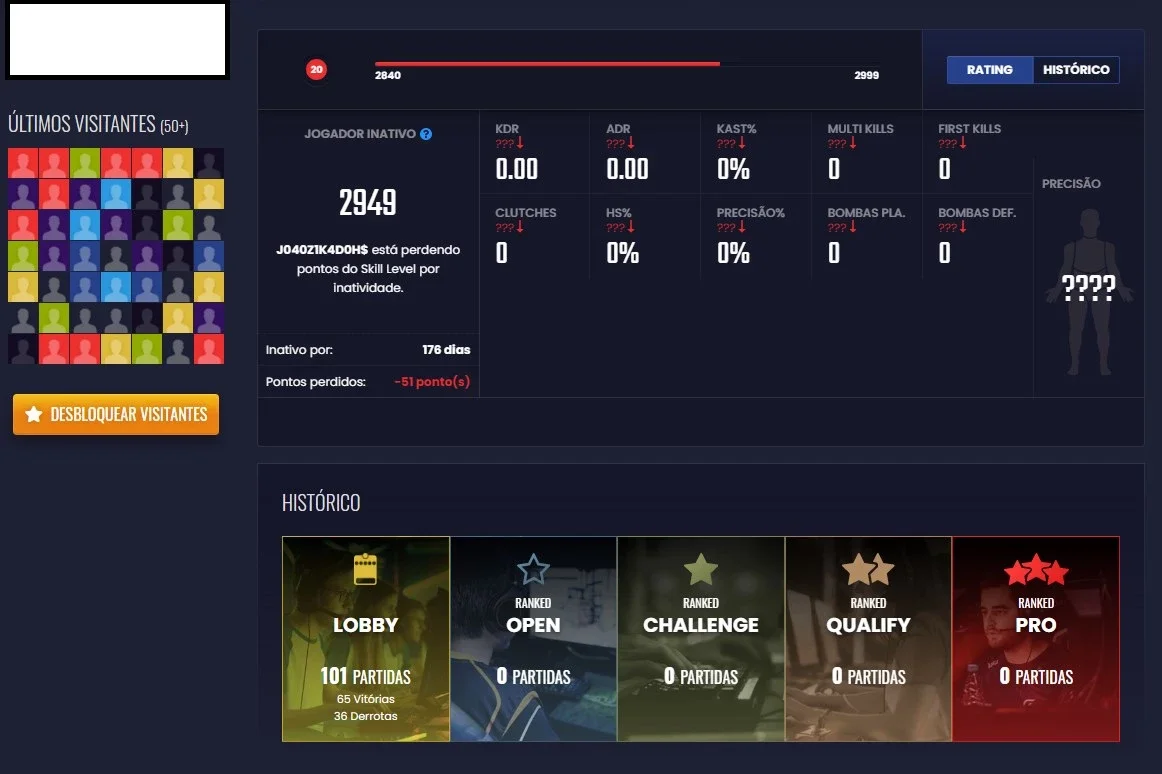Click the J040Z1K4D0H$ player name
1162x774 pixels.
coord(322,250)
